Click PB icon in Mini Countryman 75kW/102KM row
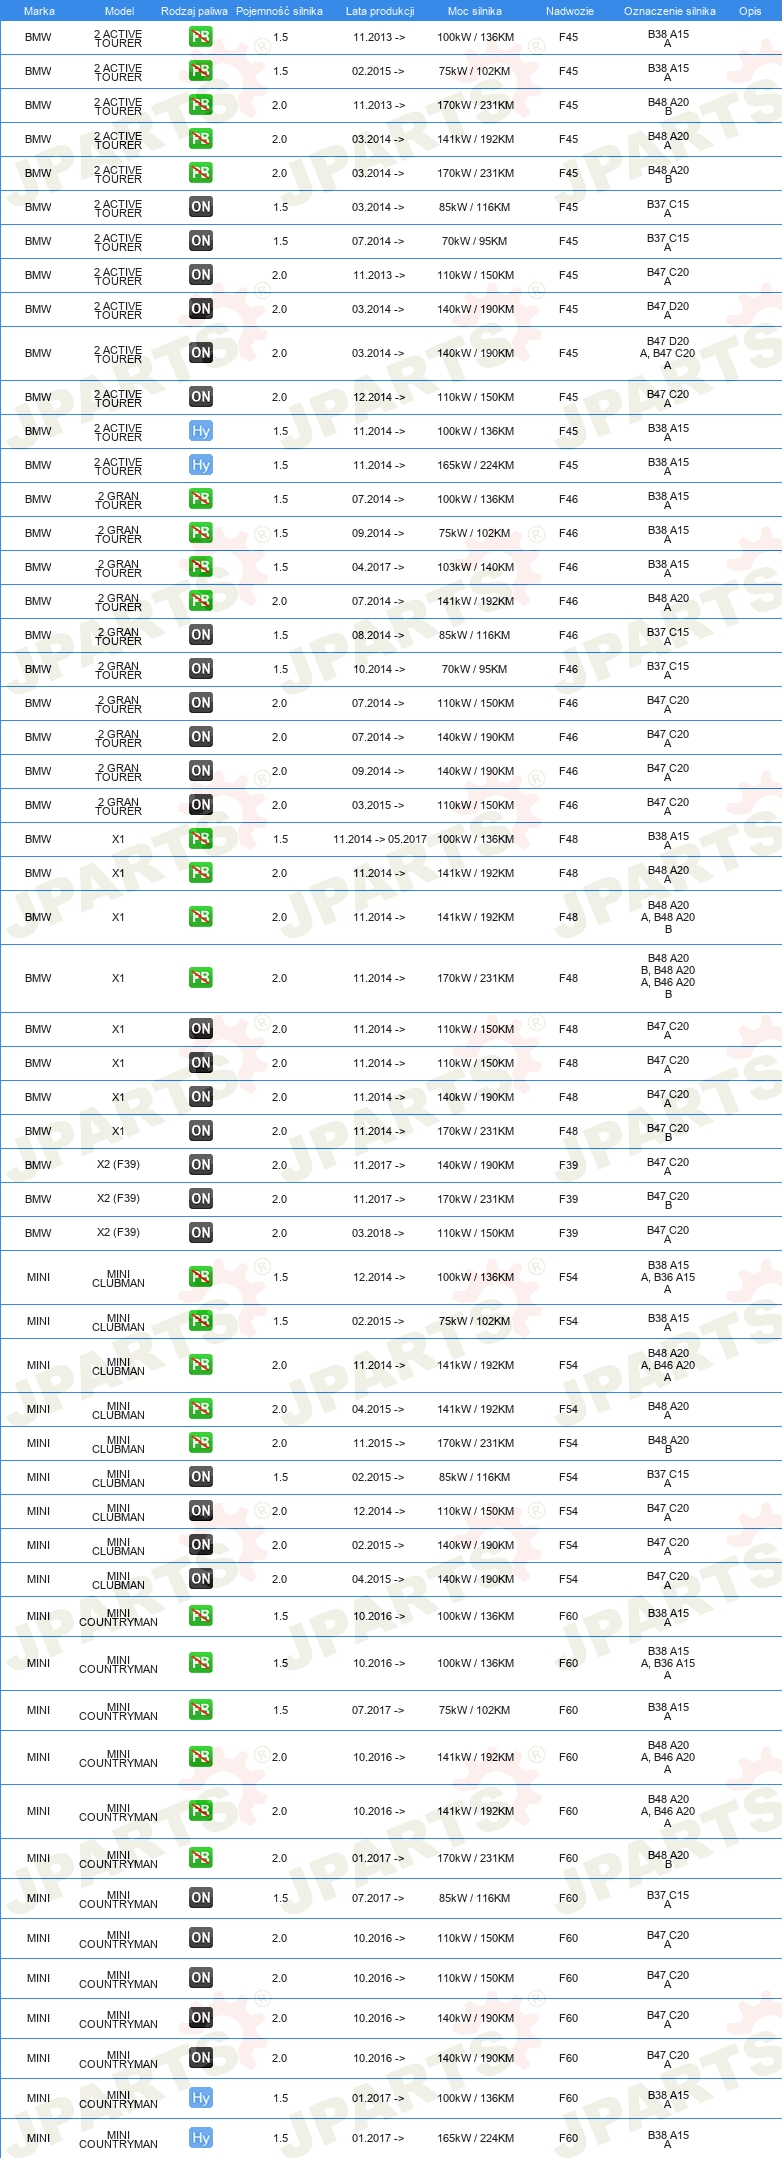The image size is (782, 2158). tap(201, 1710)
